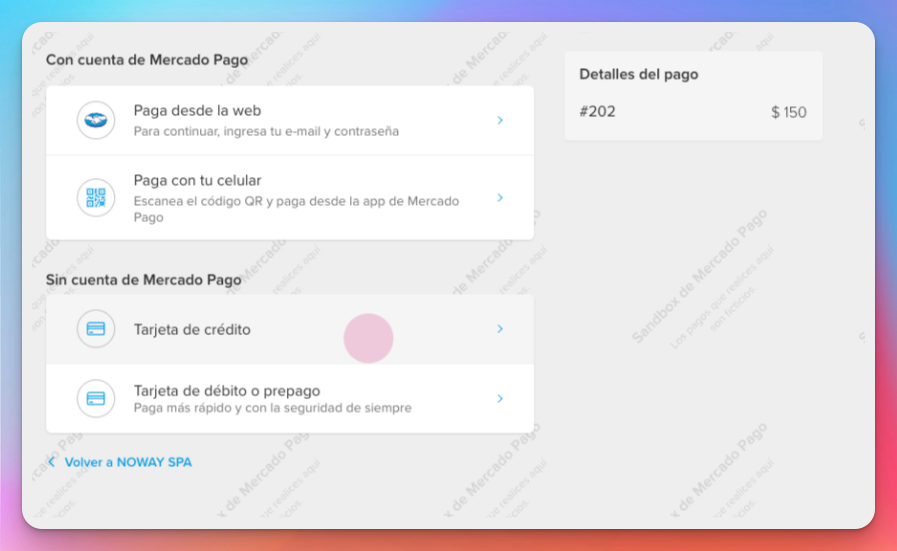Click the Sin cuenta de Mercado Pago heading
This screenshot has height=551, width=897.
click(144, 280)
